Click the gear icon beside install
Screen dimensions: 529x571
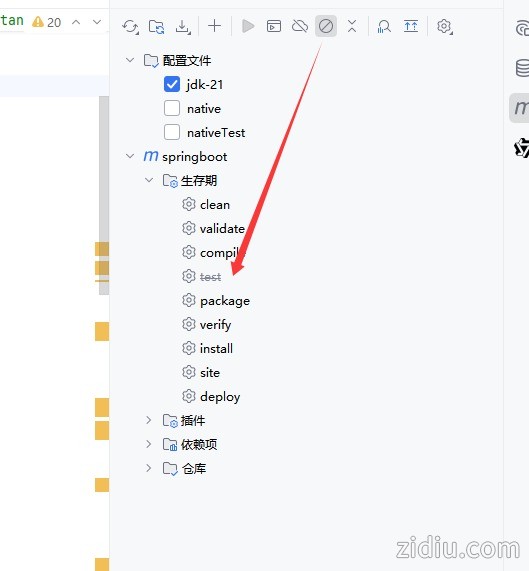click(x=189, y=348)
